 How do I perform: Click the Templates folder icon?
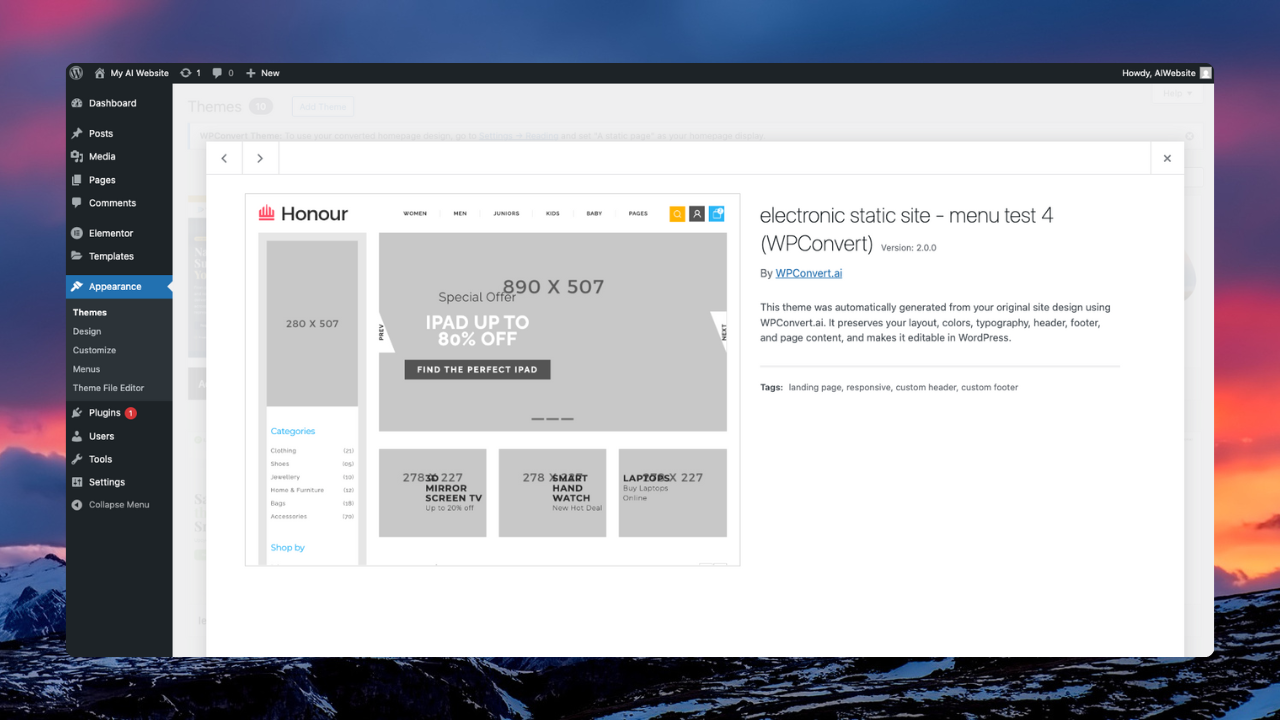point(77,256)
